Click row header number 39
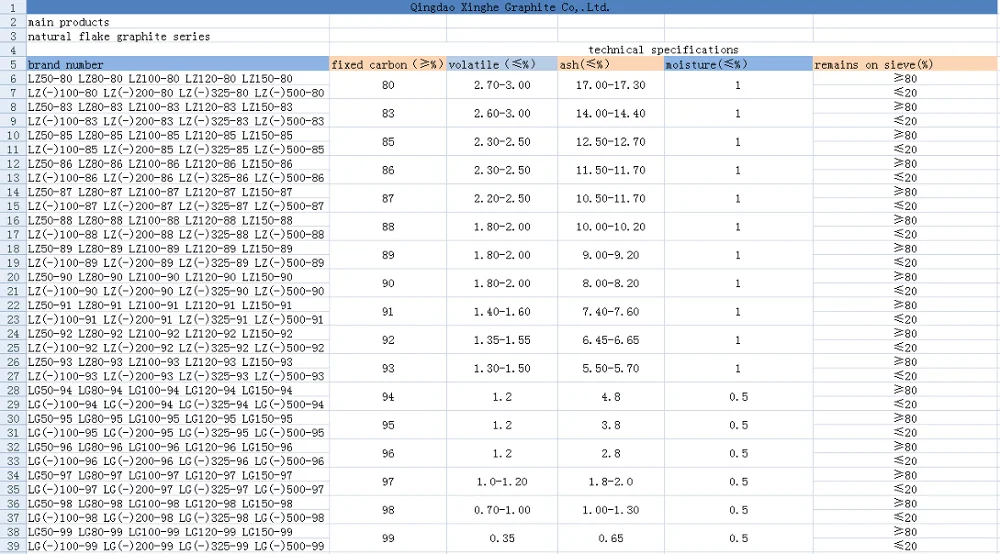This screenshot has width=1000, height=554. tap(13, 546)
